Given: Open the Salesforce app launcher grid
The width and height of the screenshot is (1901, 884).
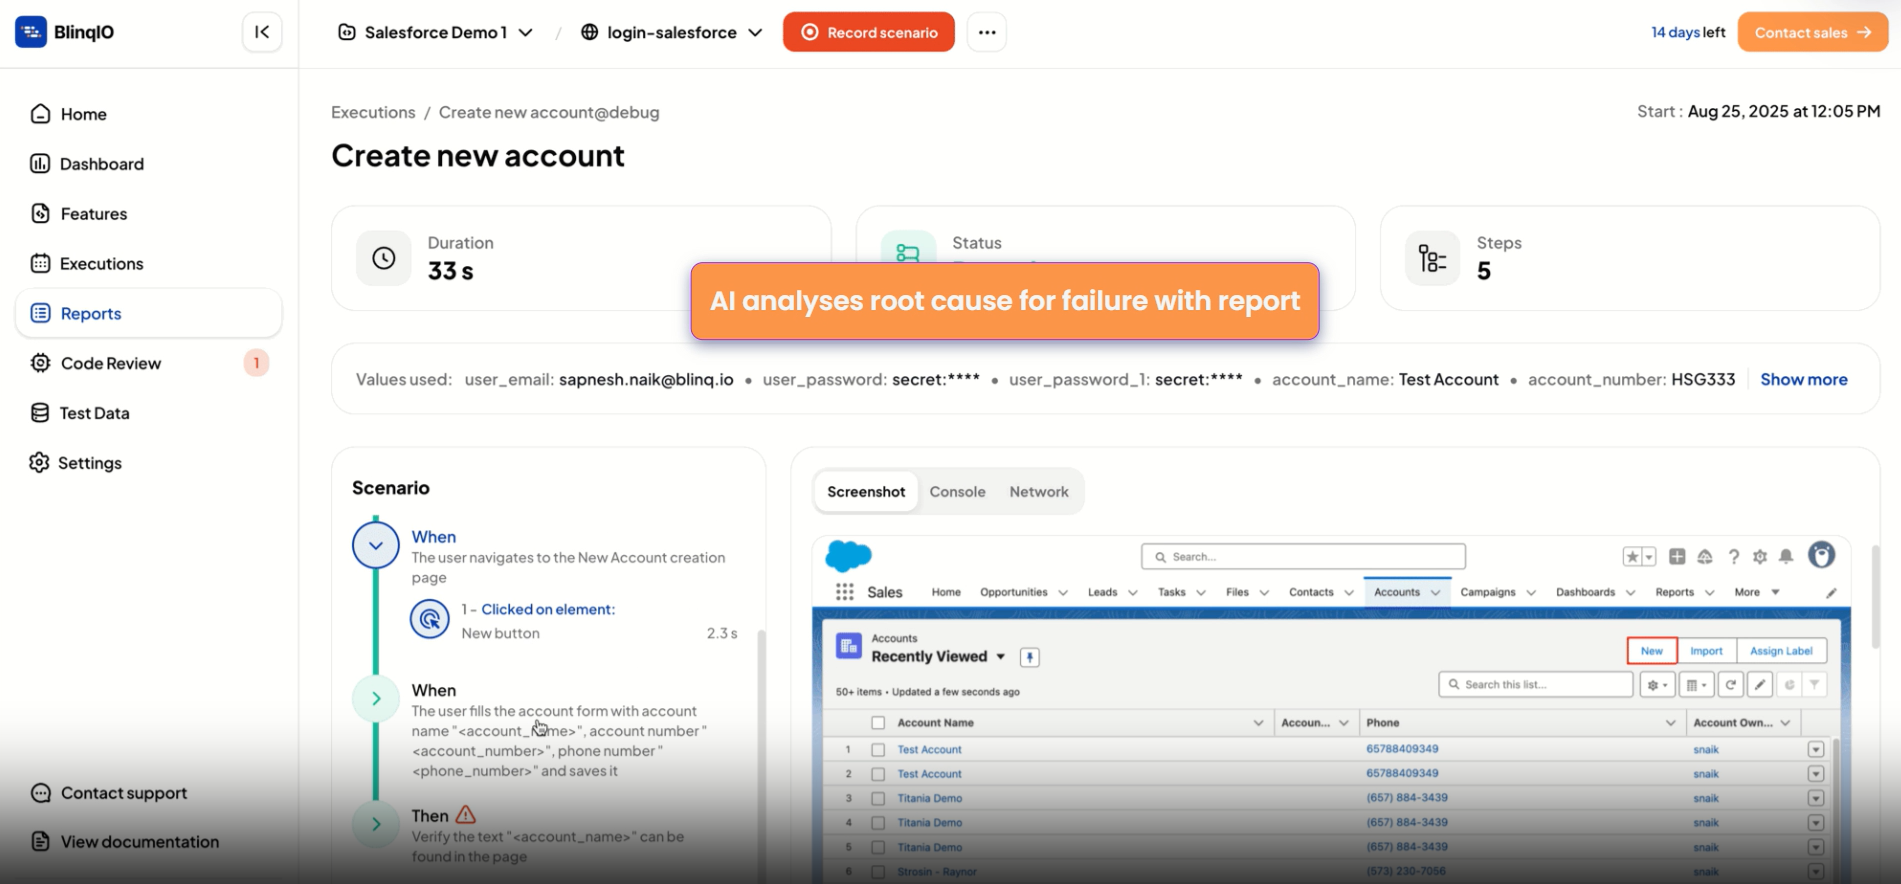Looking at the screenshot, I should click(845, 592).
